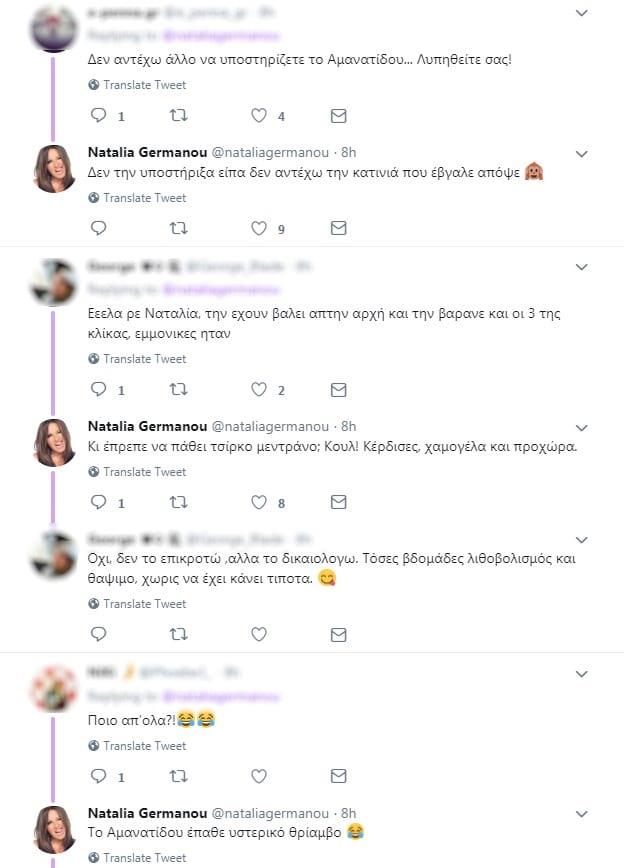Like Natalia's tweet showing 8 likes
The image size is (624, 868).
(259, 502)
